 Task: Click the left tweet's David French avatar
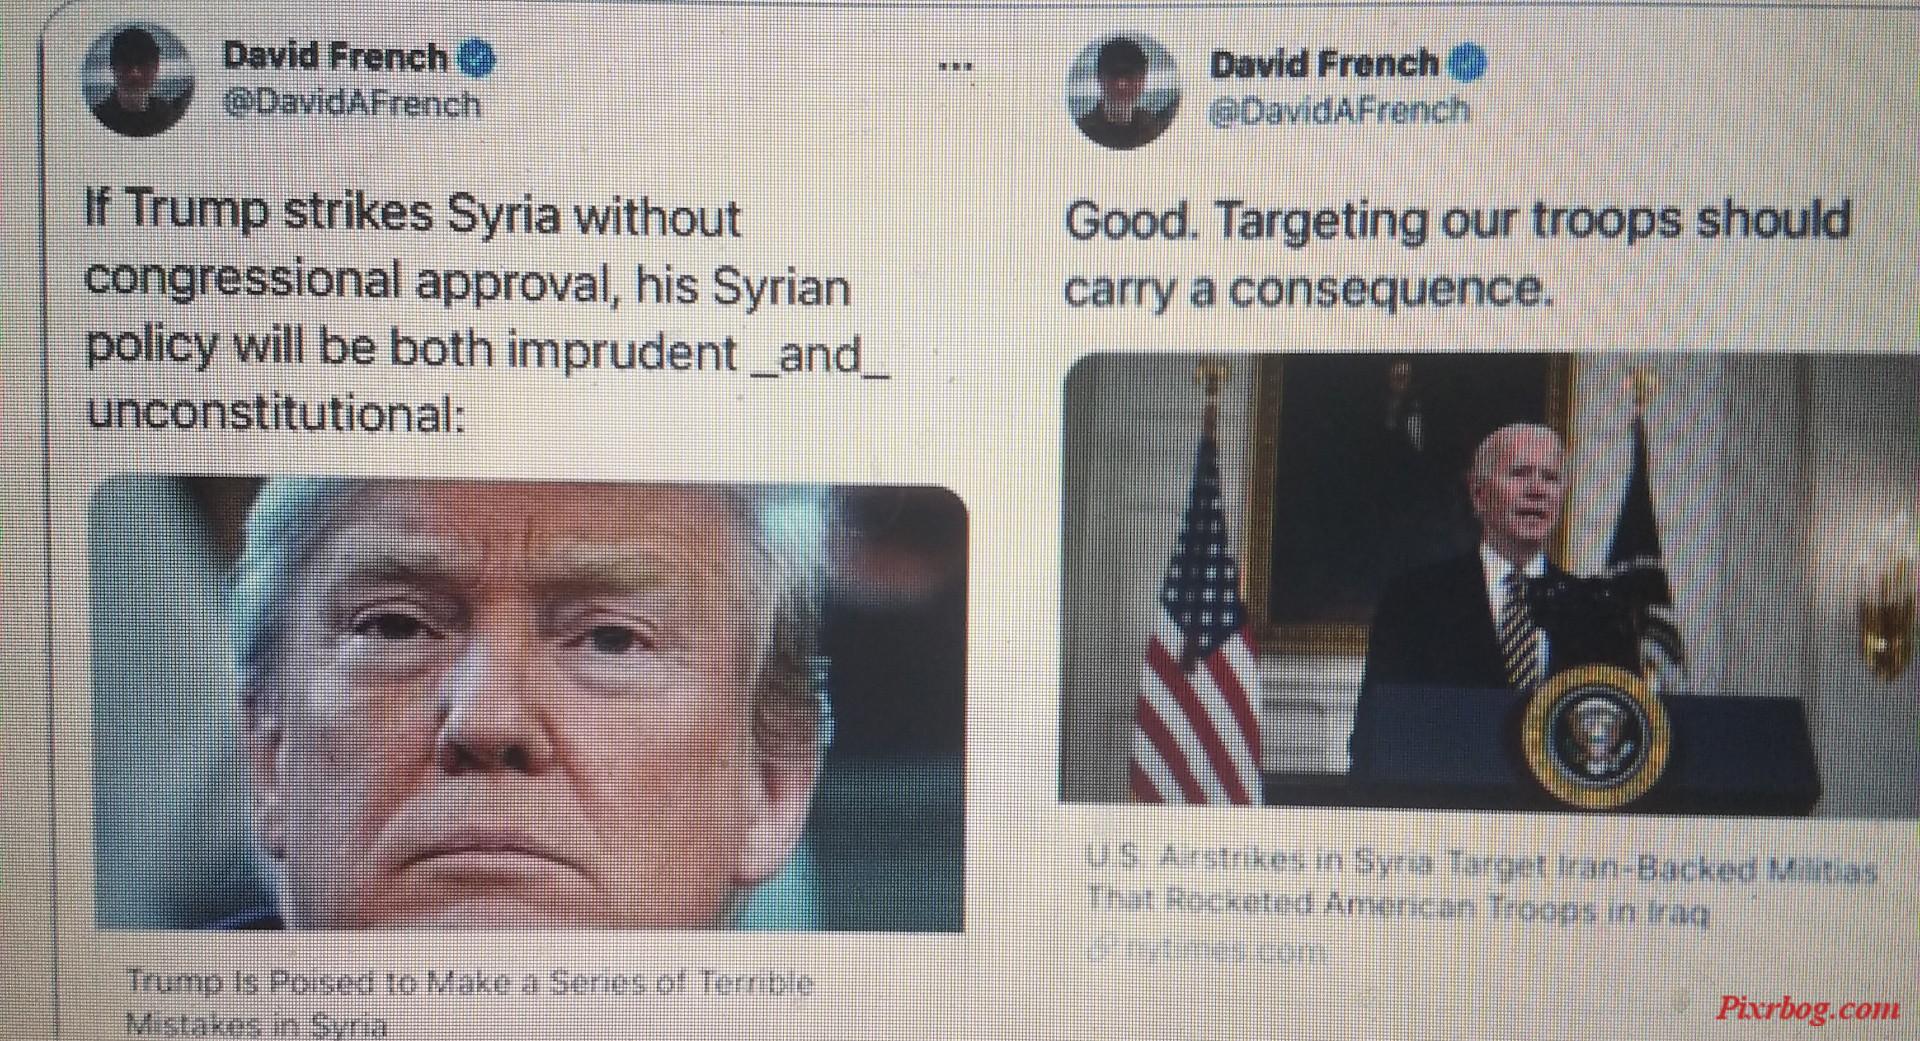[138, 80]
